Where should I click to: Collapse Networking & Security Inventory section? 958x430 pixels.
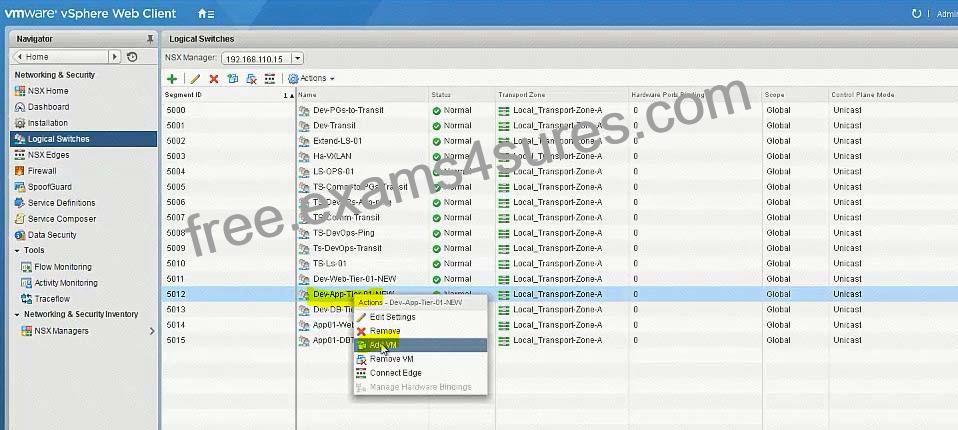[17, 315]
